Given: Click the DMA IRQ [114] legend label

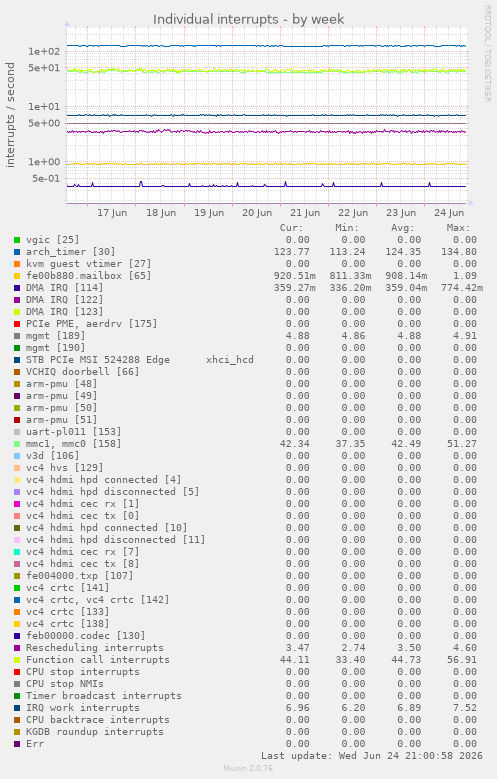Looking at the screenshot, I should pyautogui.click(x=65, y=288).
